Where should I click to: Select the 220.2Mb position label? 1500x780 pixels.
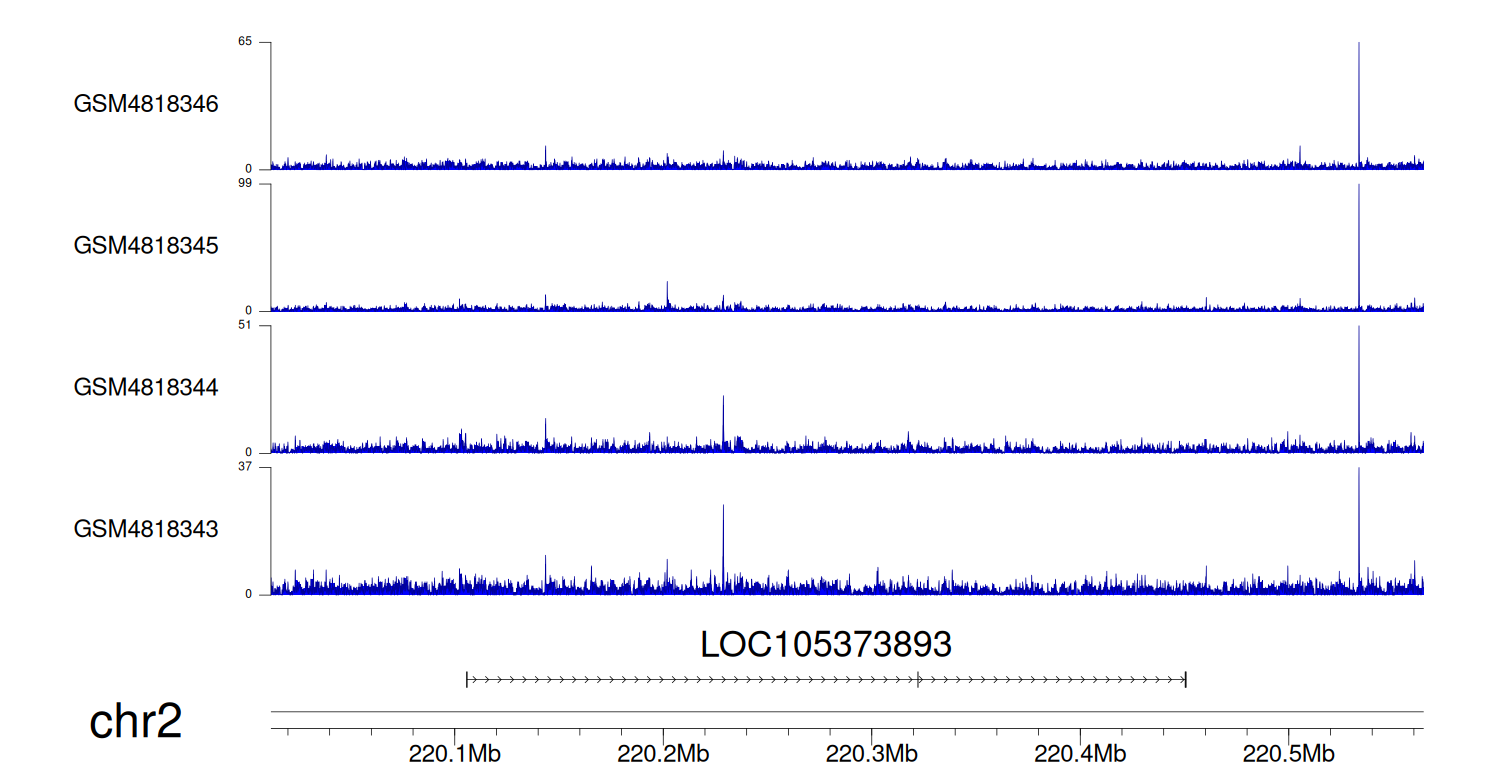[663, 754]
